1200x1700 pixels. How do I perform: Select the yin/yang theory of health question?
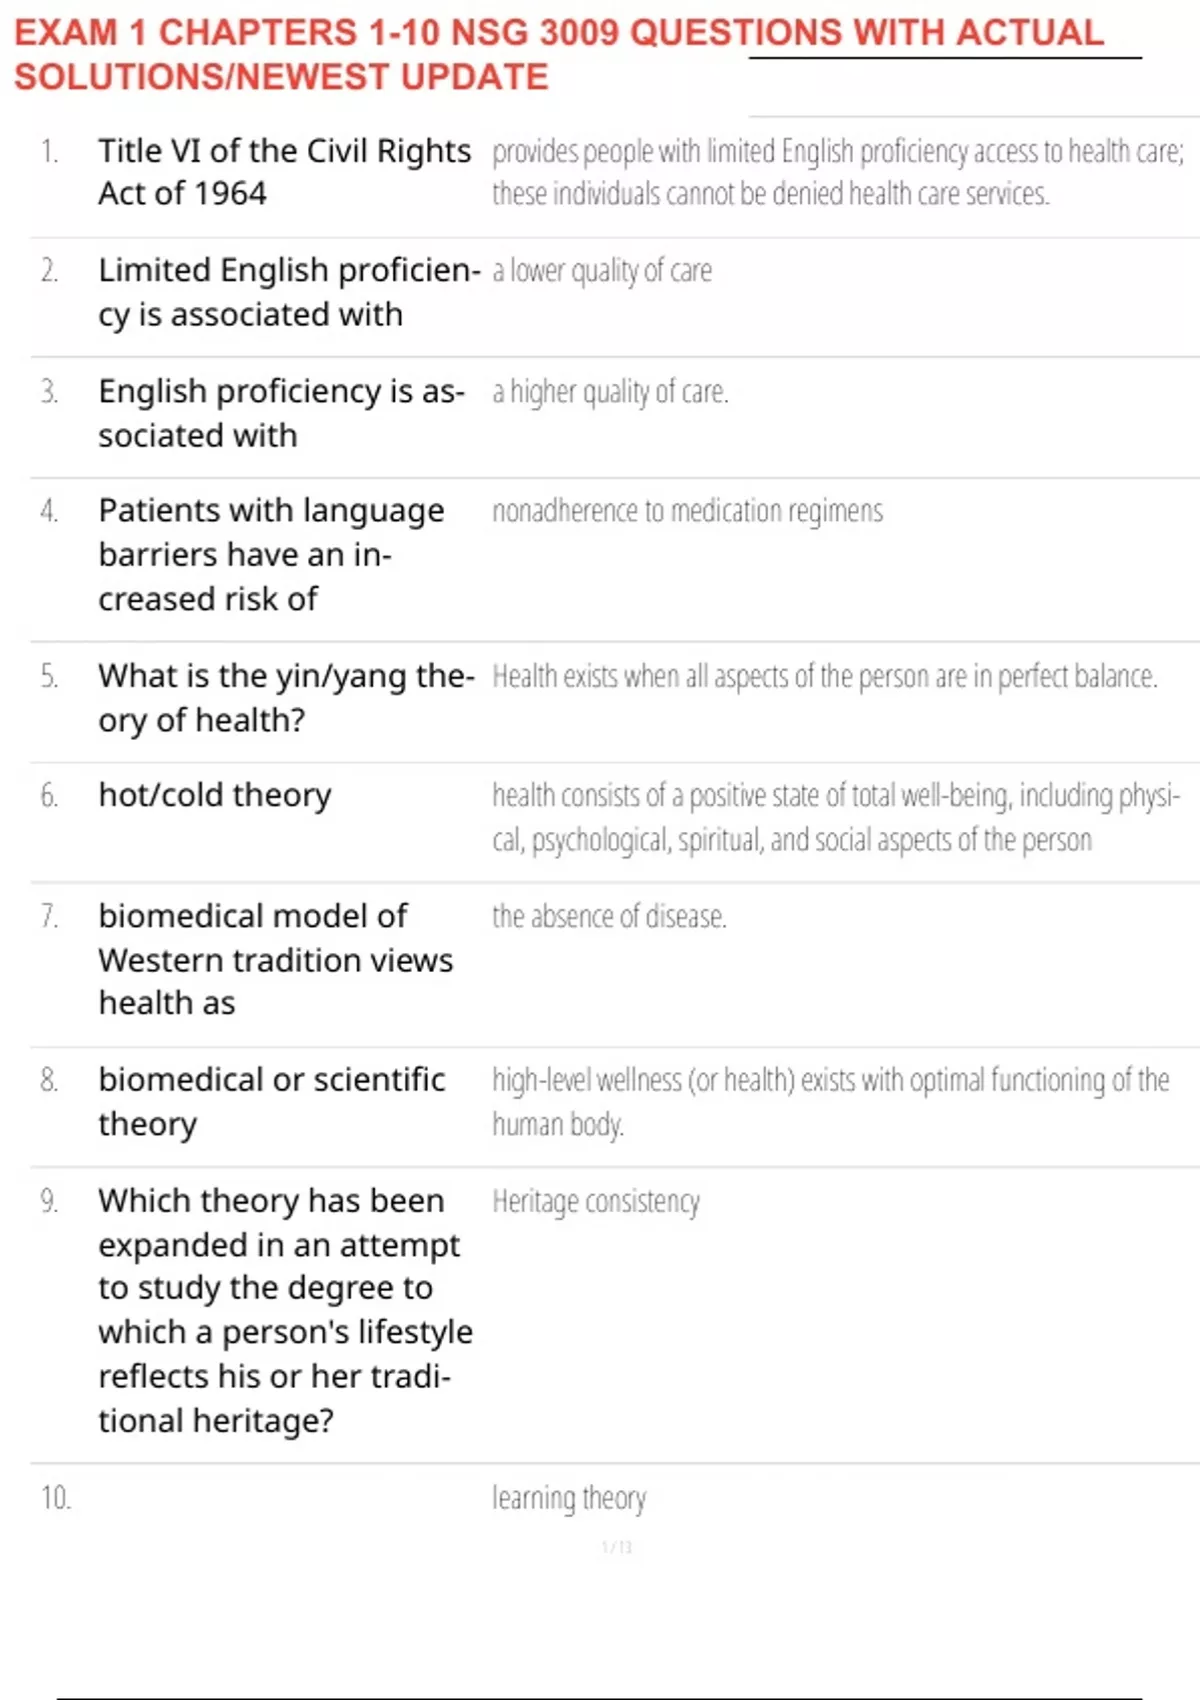[285, 698]
